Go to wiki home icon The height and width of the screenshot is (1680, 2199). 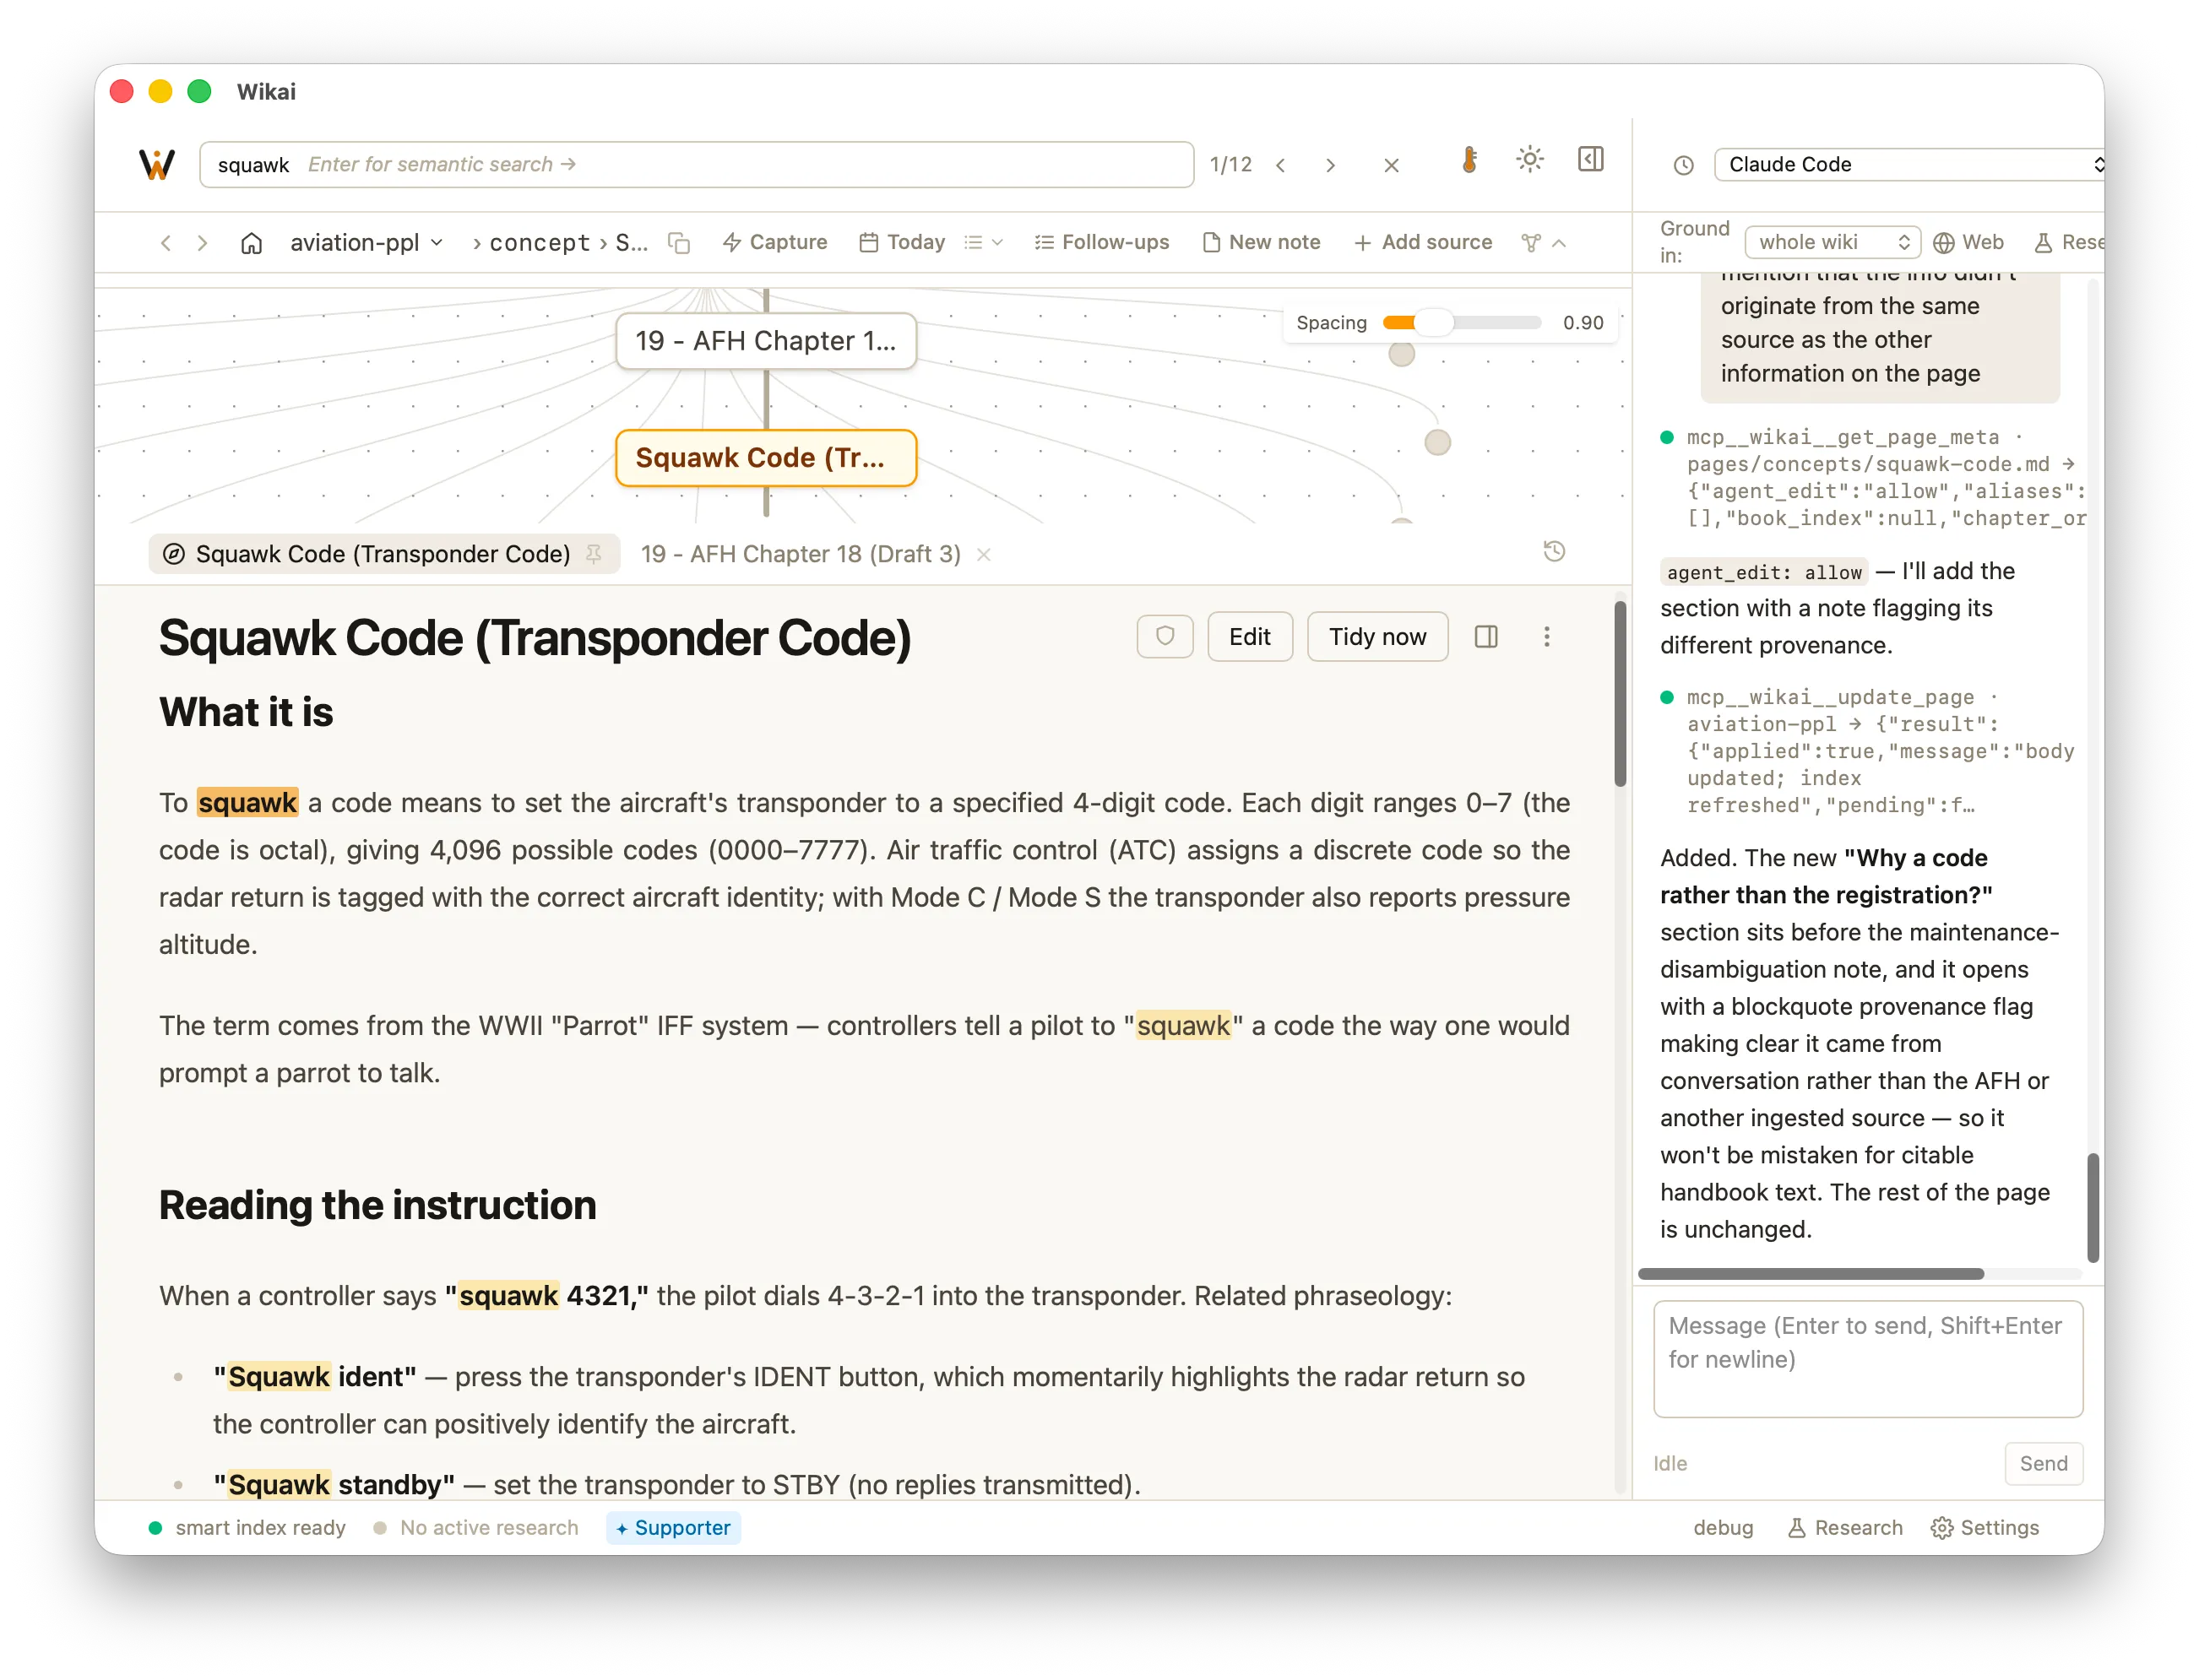(x=252, y=243)
